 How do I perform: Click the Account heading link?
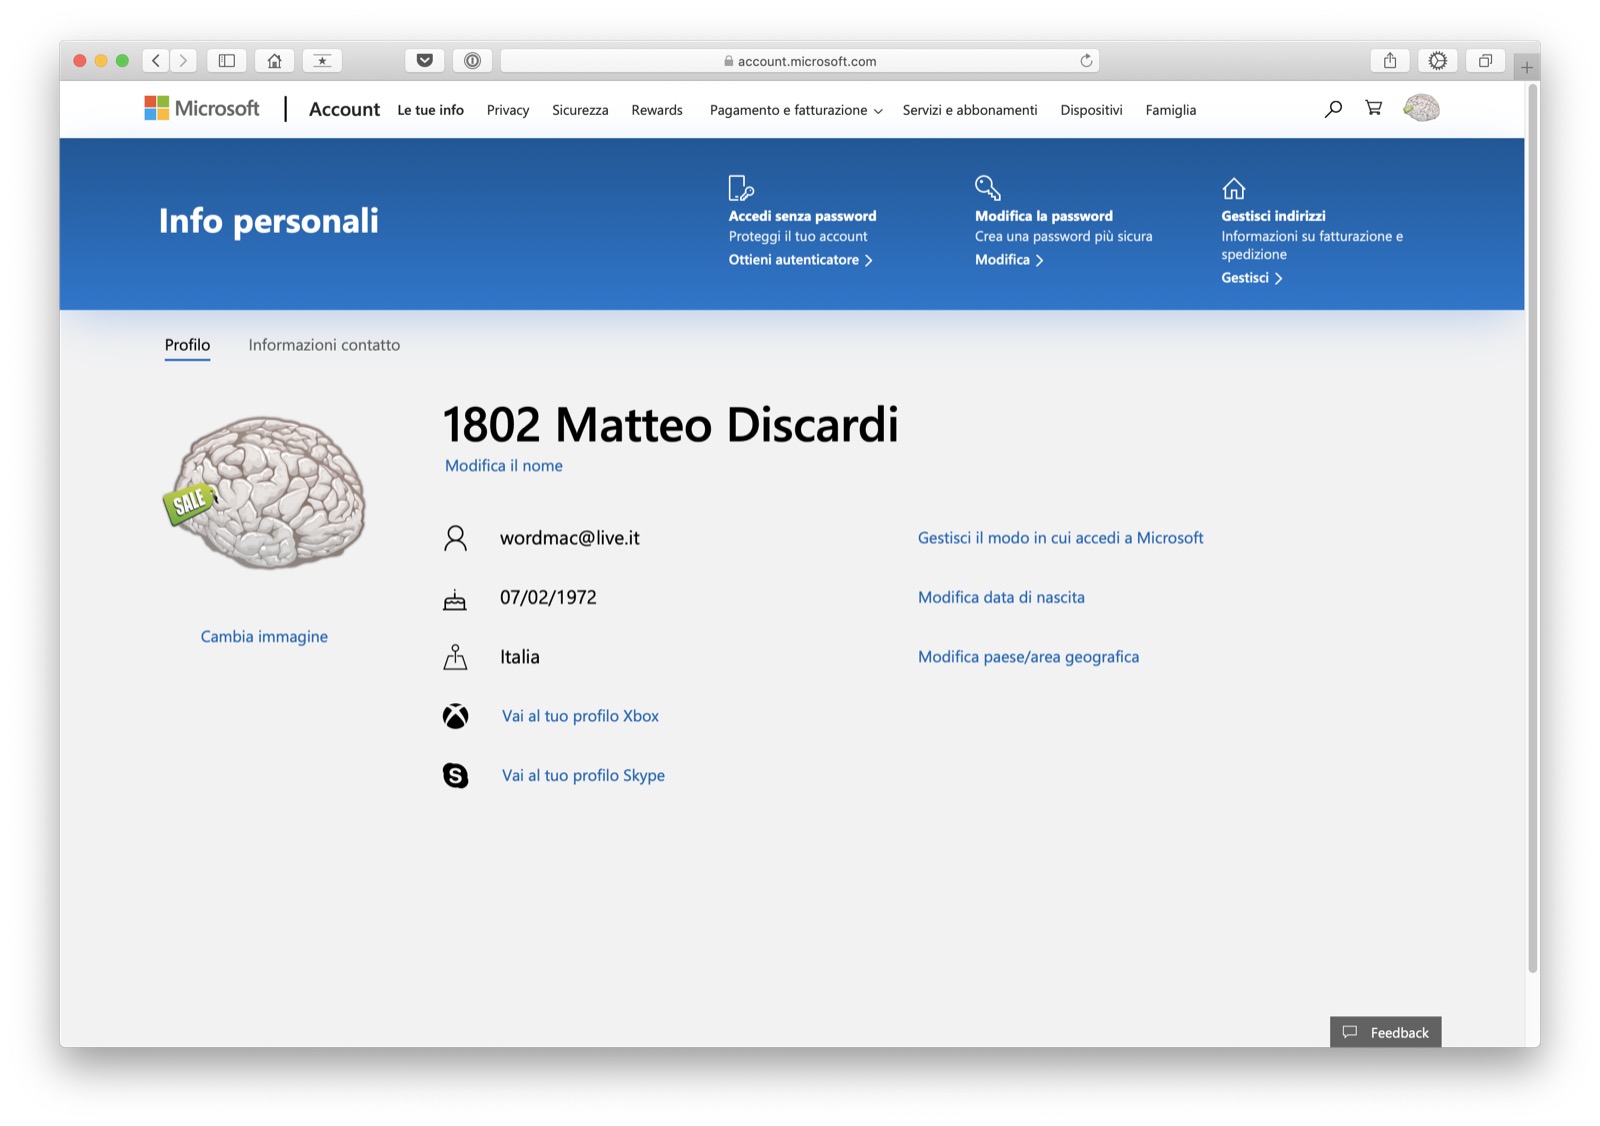[344, 109]
